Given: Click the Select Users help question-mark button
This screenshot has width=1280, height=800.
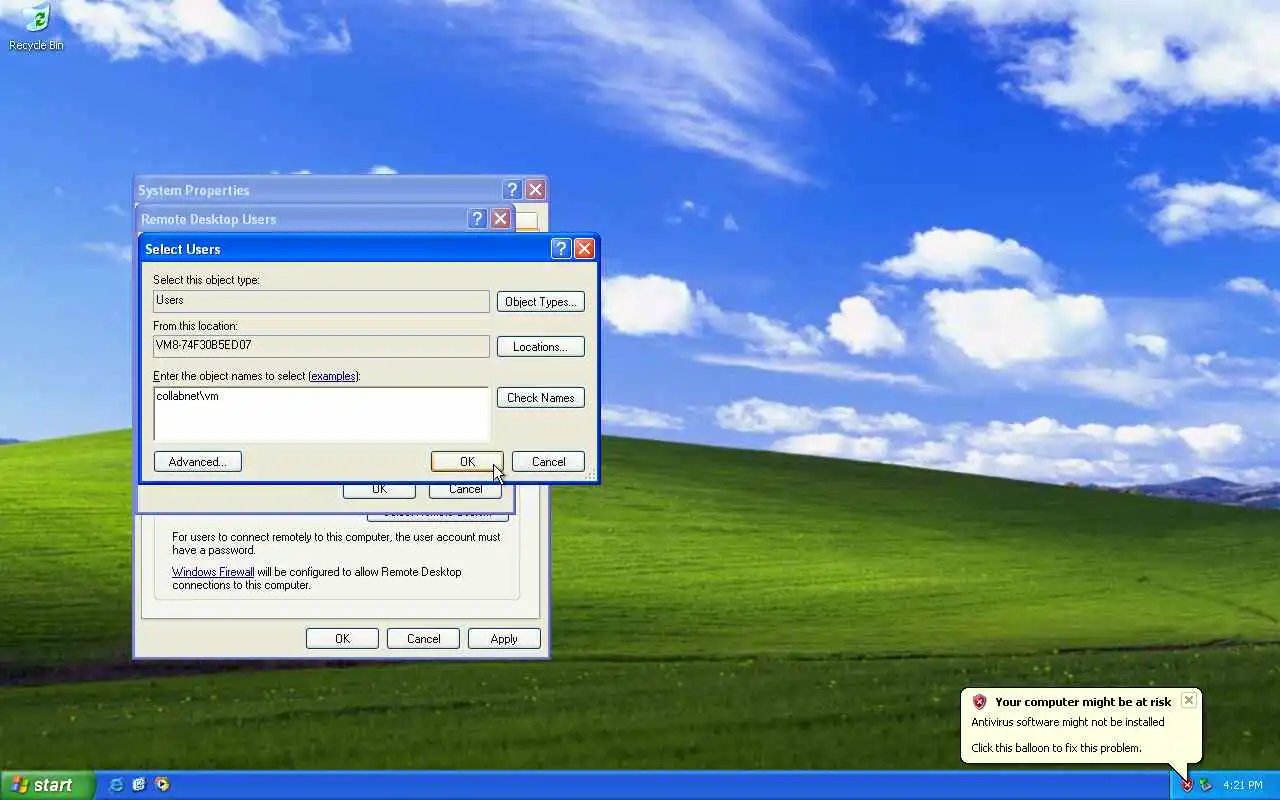Looking at the screenshot, I should (x=561, y=249).
